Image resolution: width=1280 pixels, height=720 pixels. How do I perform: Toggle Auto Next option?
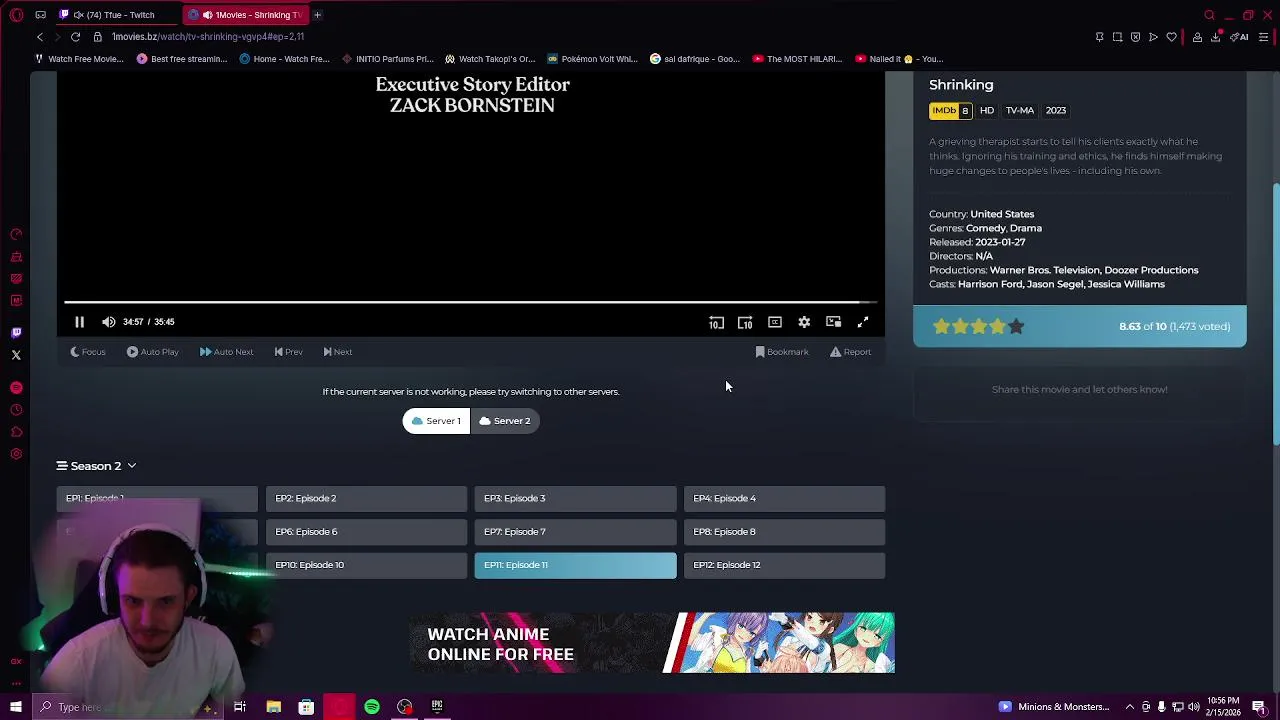[x=226, y=352]
